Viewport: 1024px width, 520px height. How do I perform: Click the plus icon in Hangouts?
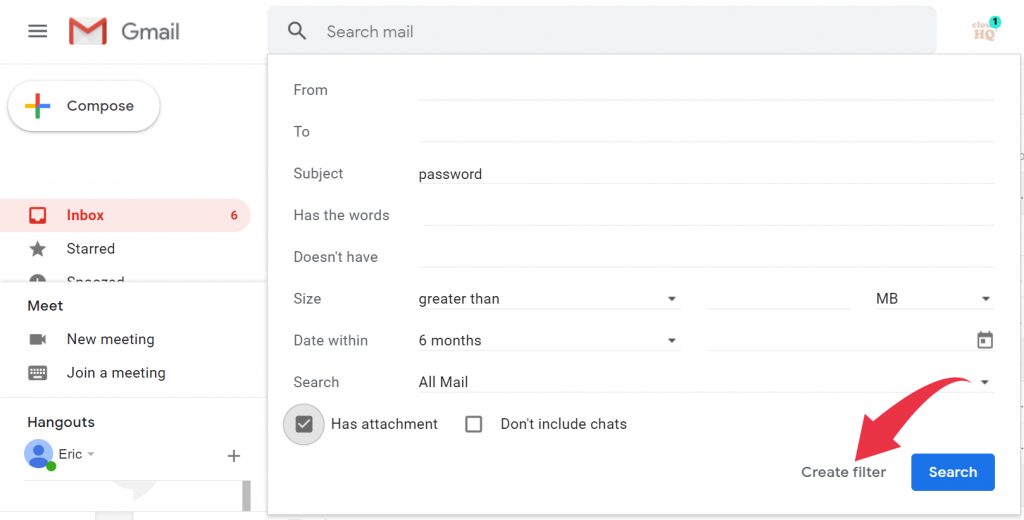pyautogui.click(x=234, y=456)
